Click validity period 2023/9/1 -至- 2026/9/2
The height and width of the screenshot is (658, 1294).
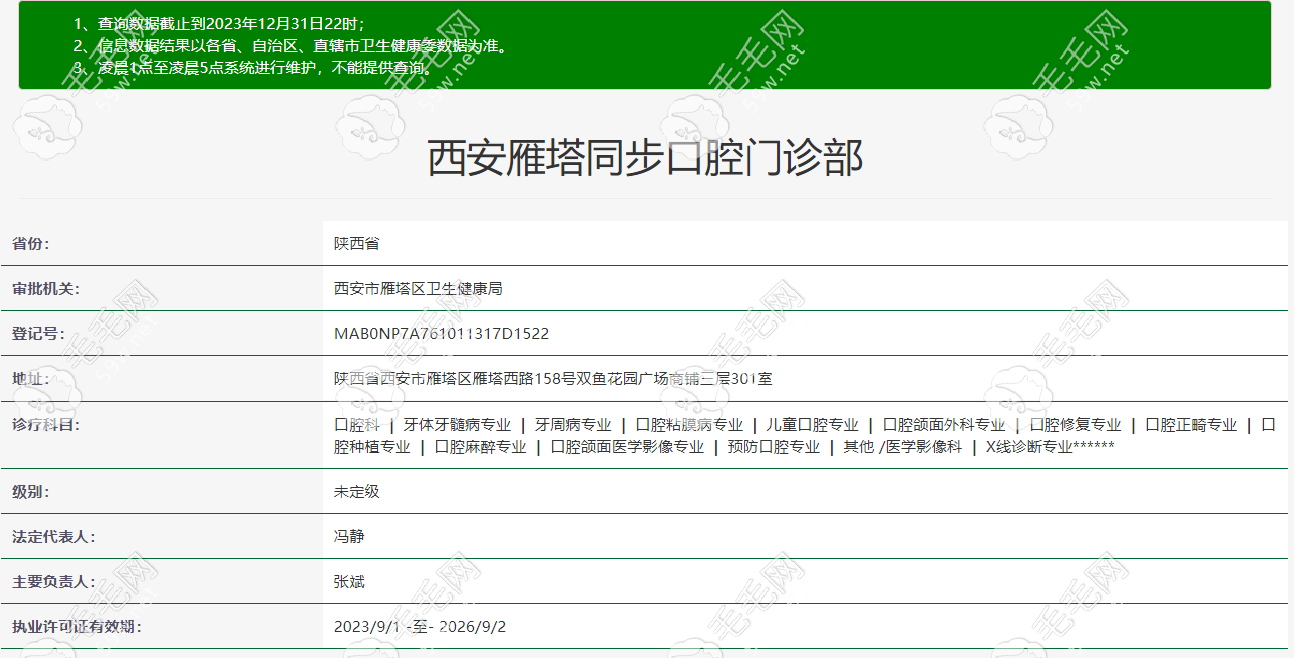click(420, 627)
